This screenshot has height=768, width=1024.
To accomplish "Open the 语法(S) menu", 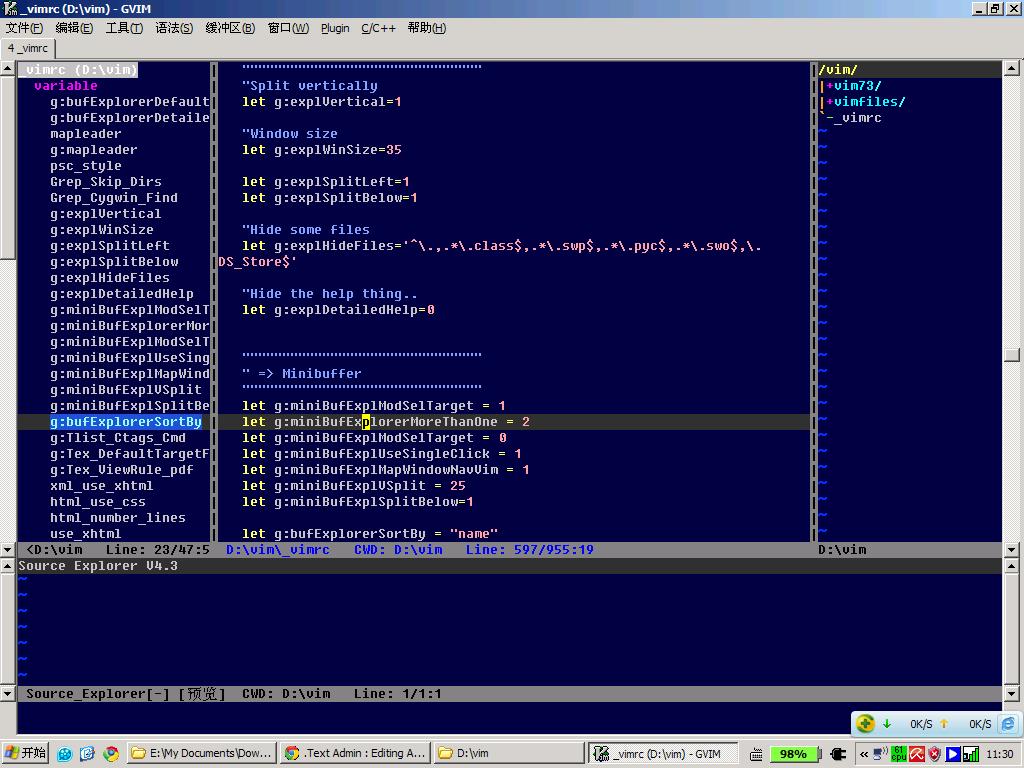I will 174,28.
